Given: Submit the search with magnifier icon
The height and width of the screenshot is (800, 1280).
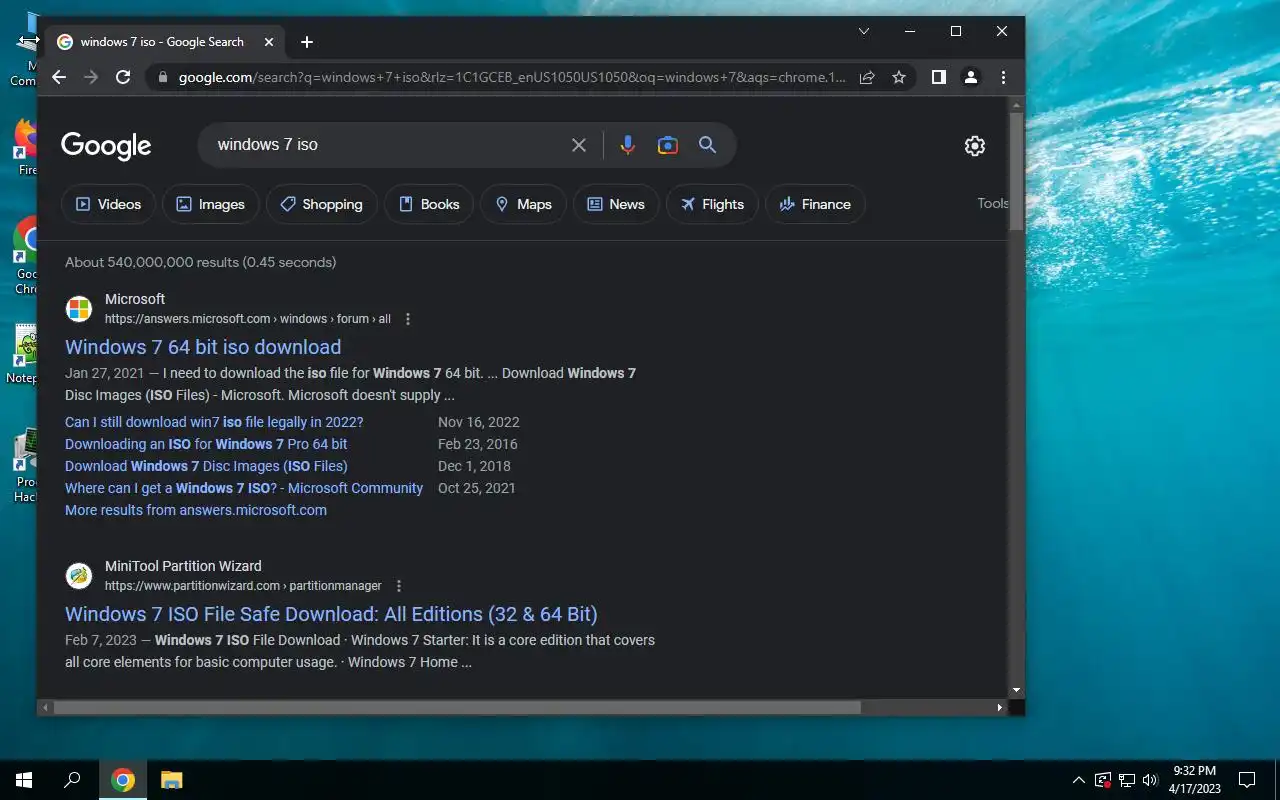Looking at the screenshot, I should [707, 145].
